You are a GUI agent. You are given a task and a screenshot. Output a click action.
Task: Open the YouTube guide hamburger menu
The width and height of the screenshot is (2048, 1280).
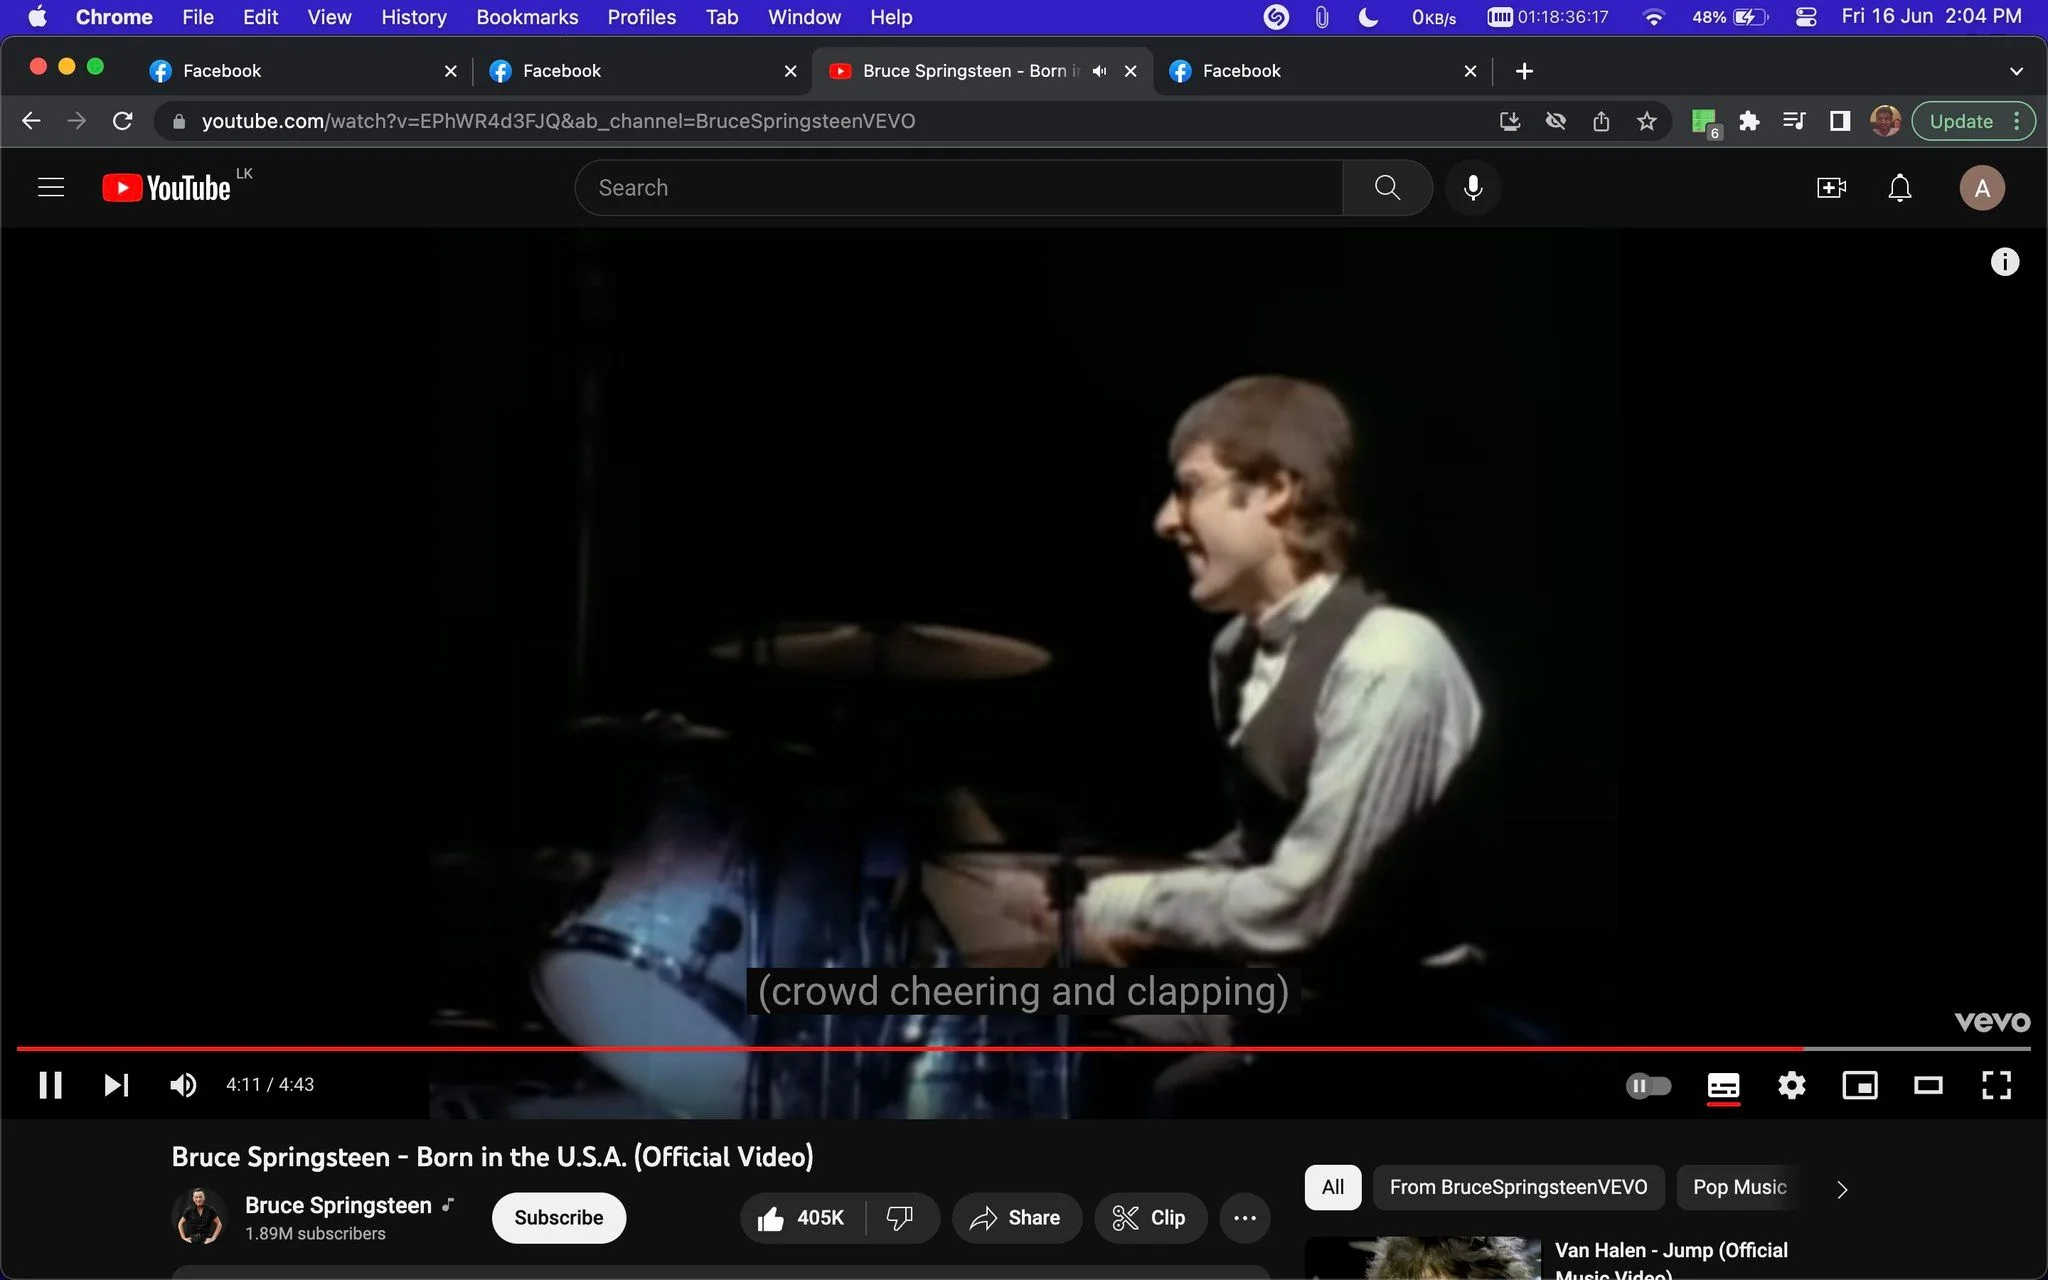tap(51, 187)
